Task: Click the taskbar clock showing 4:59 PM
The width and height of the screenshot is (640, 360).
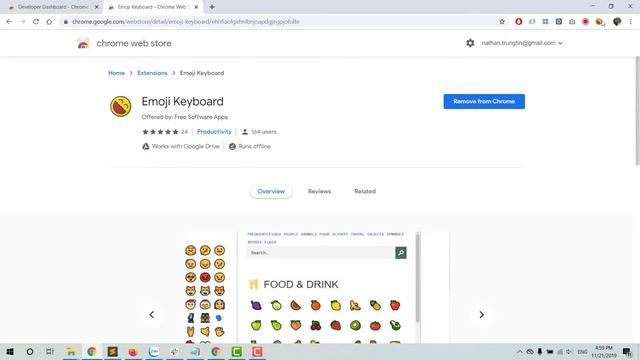Action: click(x=604, y=351)
